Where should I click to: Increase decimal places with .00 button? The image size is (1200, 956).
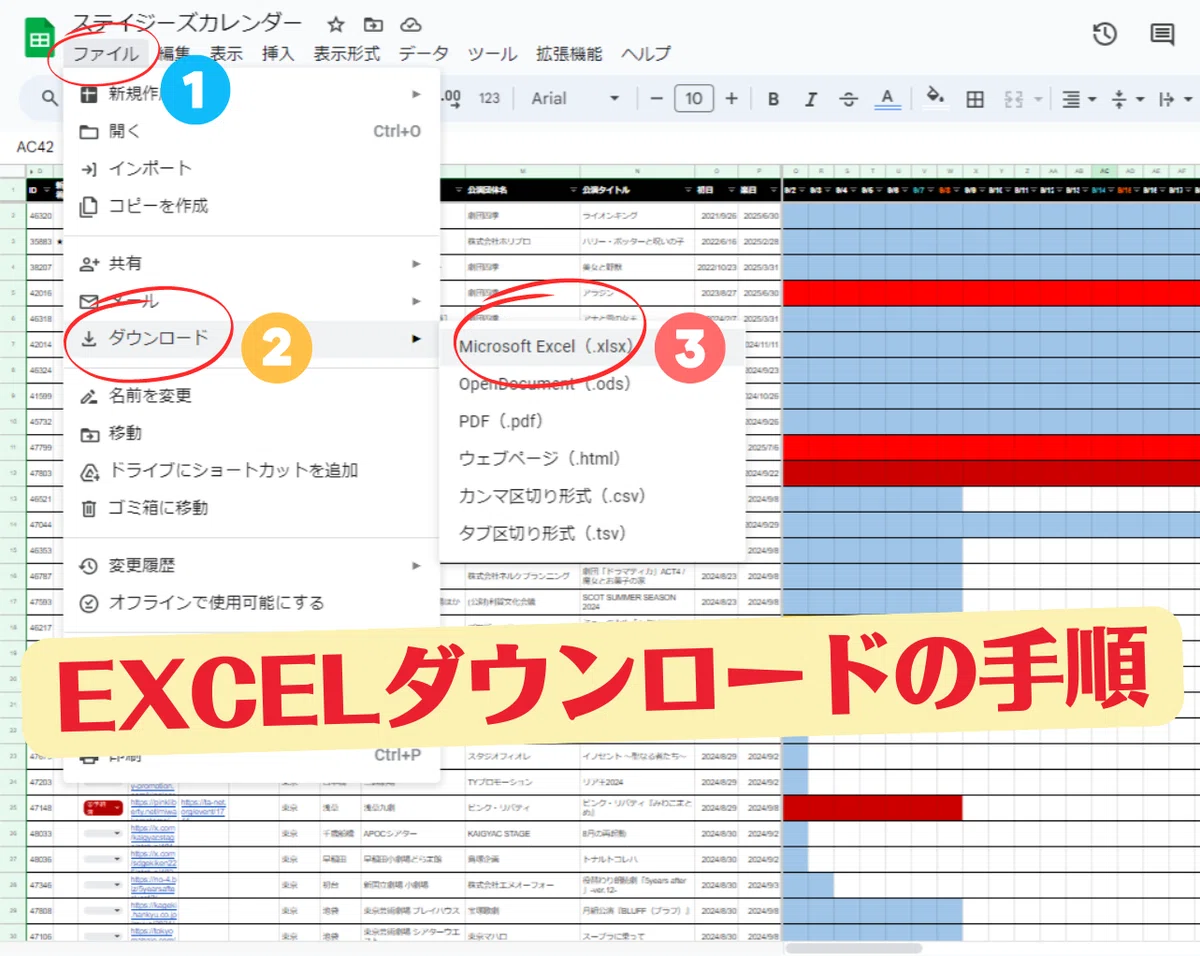pyautogui.click(x=449, y=97)
